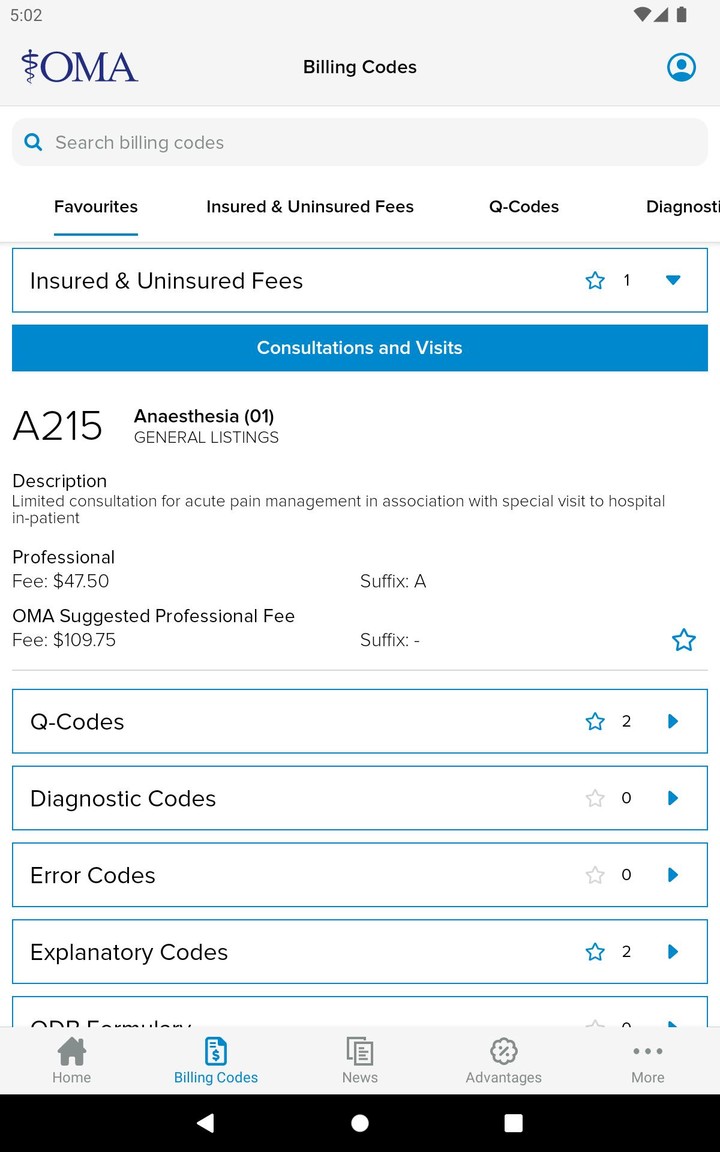Open the user profile icon
Image resolution: width=720 pixels, height=1152 pixels.
pyautogui.click(x=681, y=67)
